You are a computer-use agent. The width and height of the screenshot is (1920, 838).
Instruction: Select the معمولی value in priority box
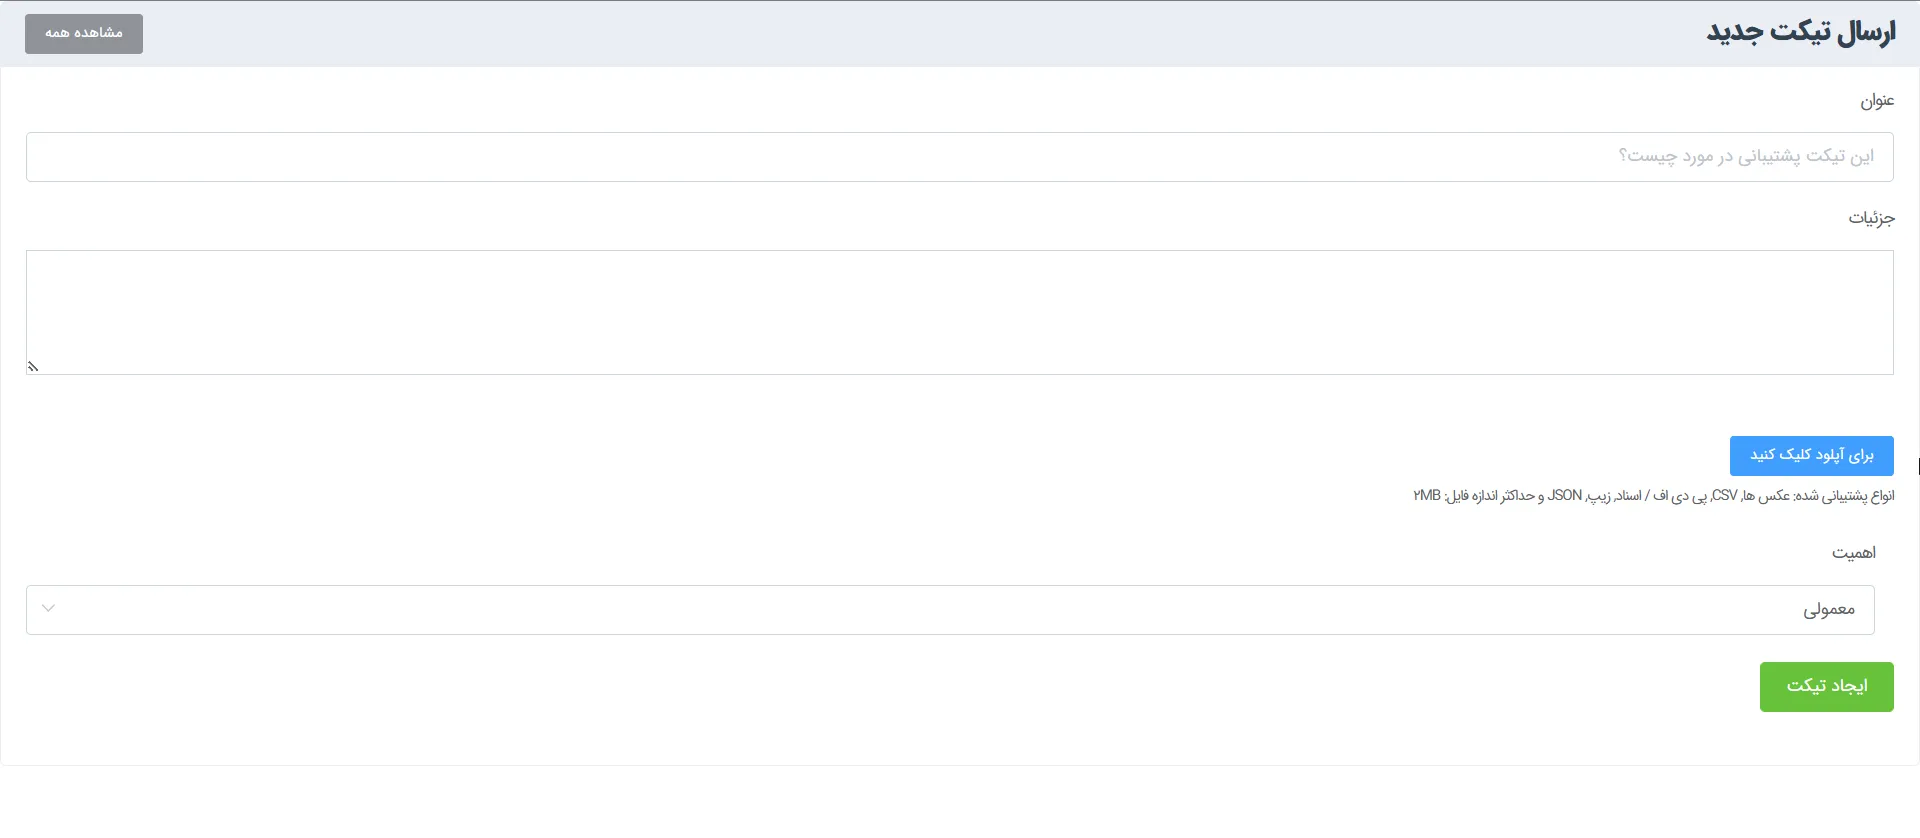(x=1829, y=610)
